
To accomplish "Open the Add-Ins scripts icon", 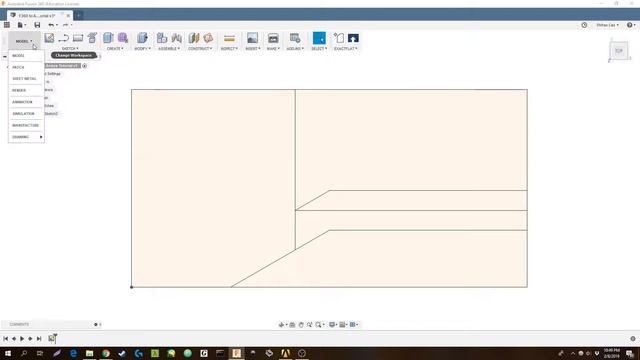I will click(295, 38).
